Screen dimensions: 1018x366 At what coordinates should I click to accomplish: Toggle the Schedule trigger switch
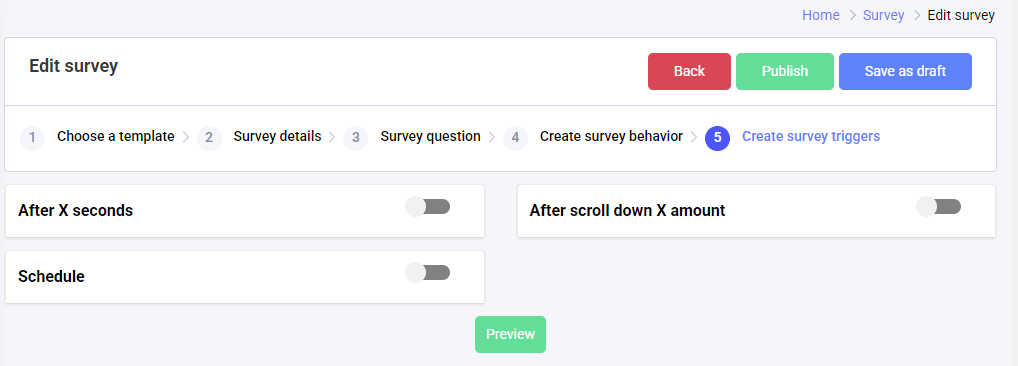428,273
